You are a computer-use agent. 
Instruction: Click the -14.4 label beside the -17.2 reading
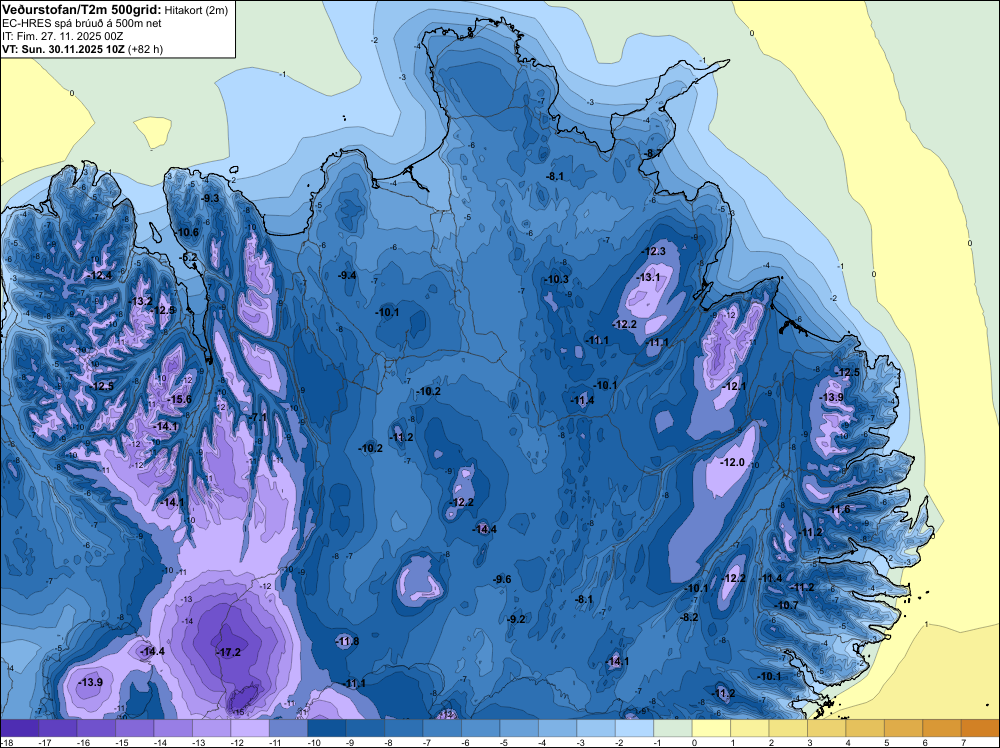point(152,651)
